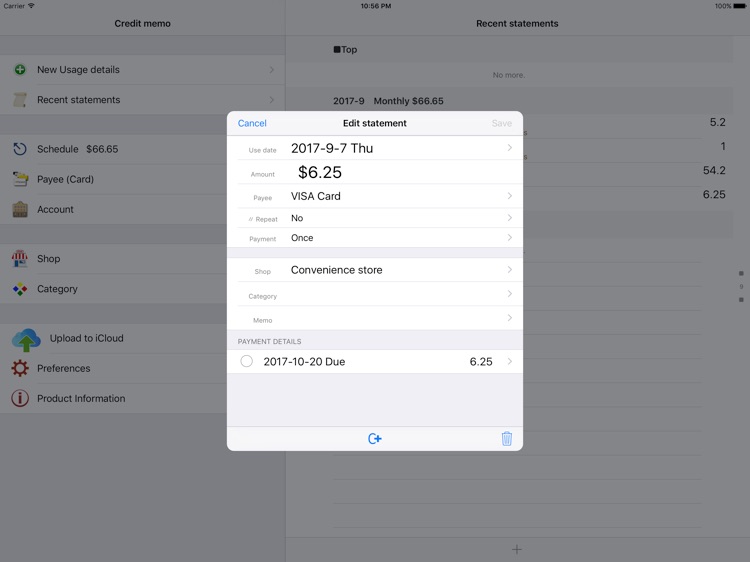Image resolution: width=750 pixels, height=562 pixels.
Task: Open the New Usage details row chevron in the sidebar
Action: [x=271, y=70]
